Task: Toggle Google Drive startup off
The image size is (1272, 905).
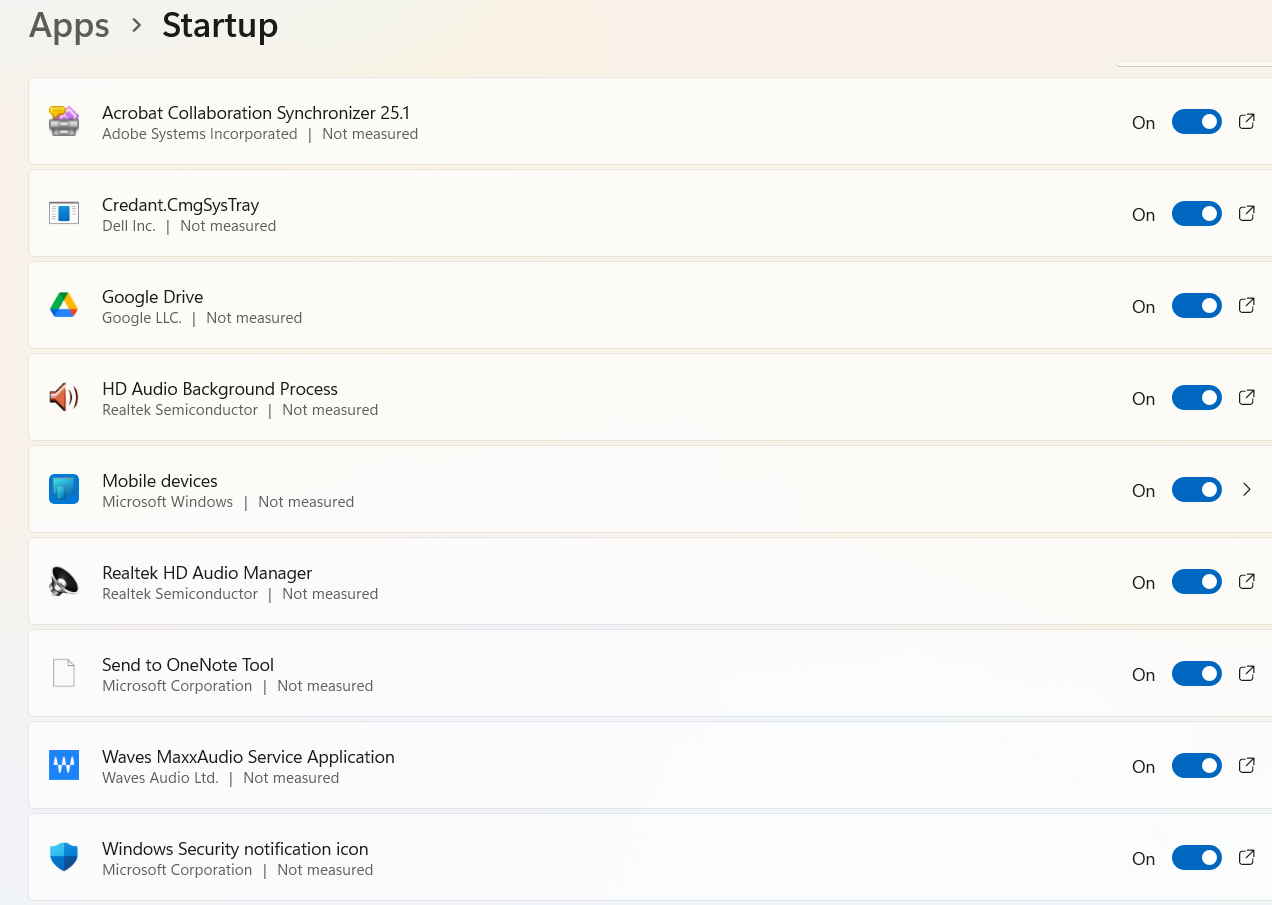Action: pos(1197,306)
